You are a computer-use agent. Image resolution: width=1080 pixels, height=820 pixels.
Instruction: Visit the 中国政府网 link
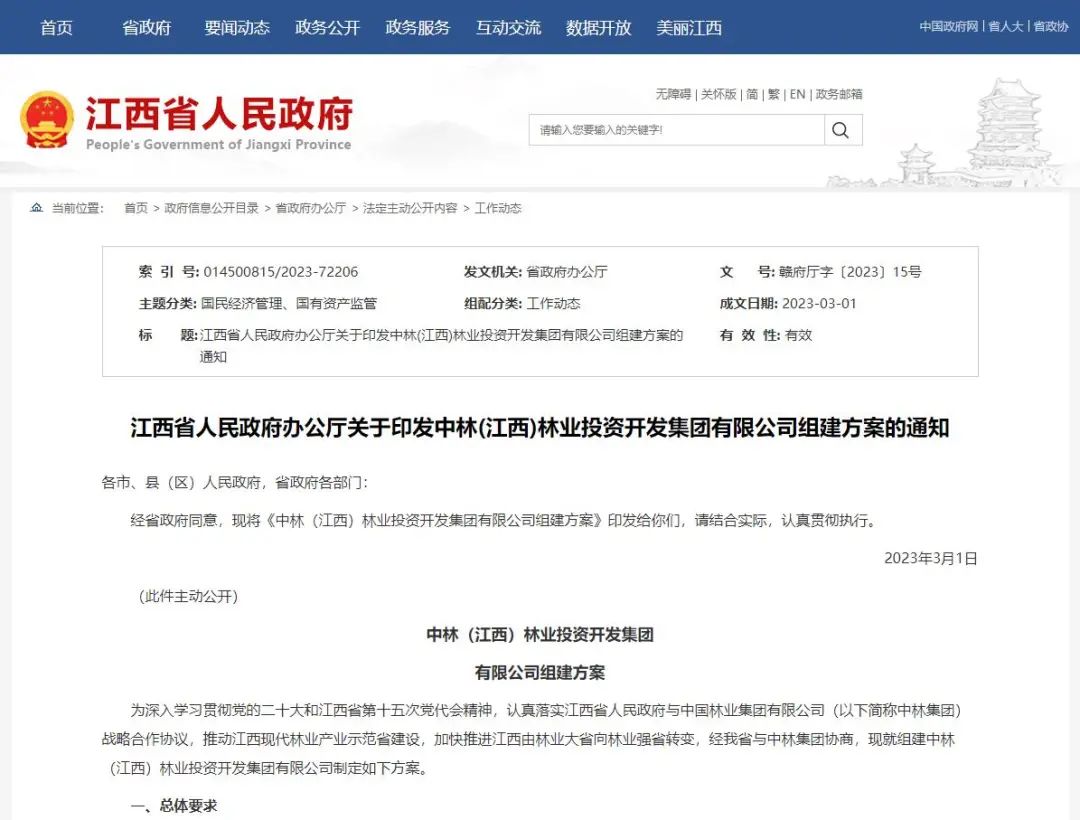coord(948,26)
